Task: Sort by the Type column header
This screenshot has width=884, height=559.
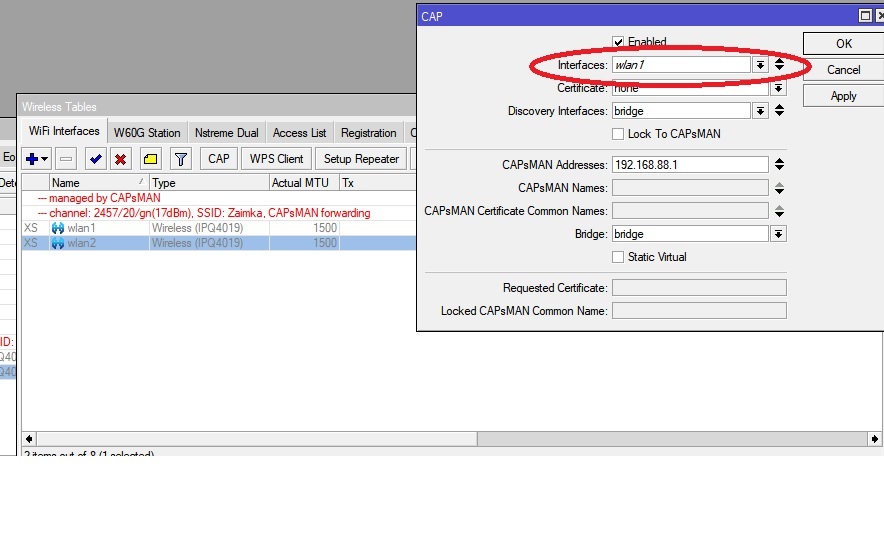Action: (209, 183)
